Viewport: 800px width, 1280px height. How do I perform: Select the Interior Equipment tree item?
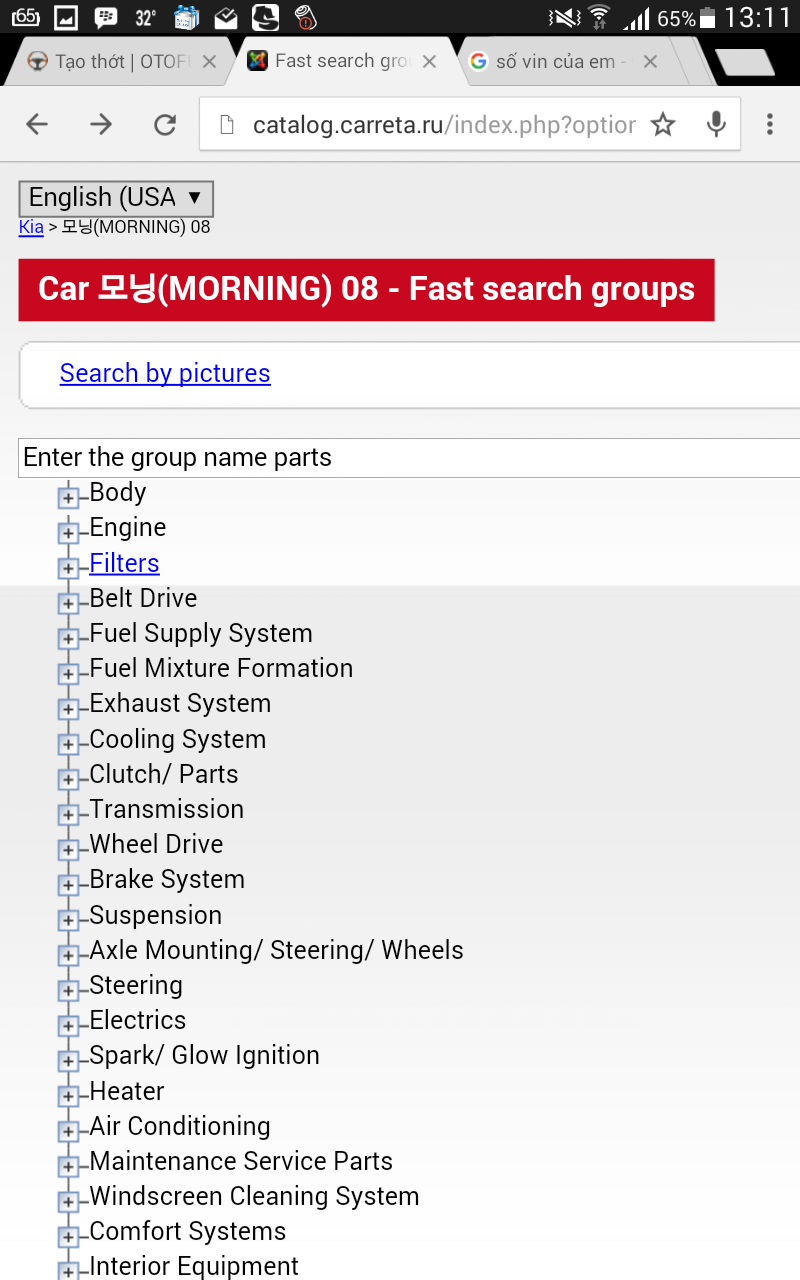coord(194,1266)
